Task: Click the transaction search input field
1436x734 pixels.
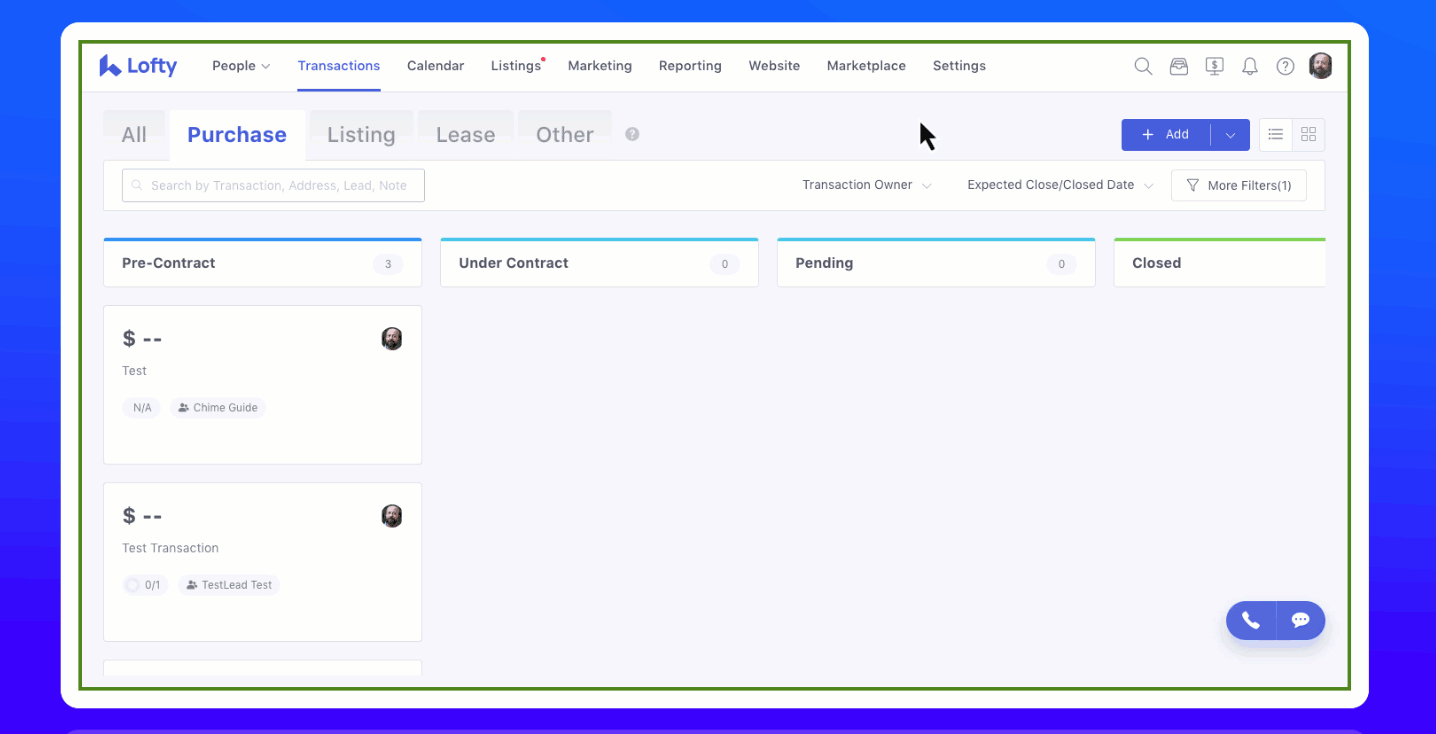Action: point(273,185)
